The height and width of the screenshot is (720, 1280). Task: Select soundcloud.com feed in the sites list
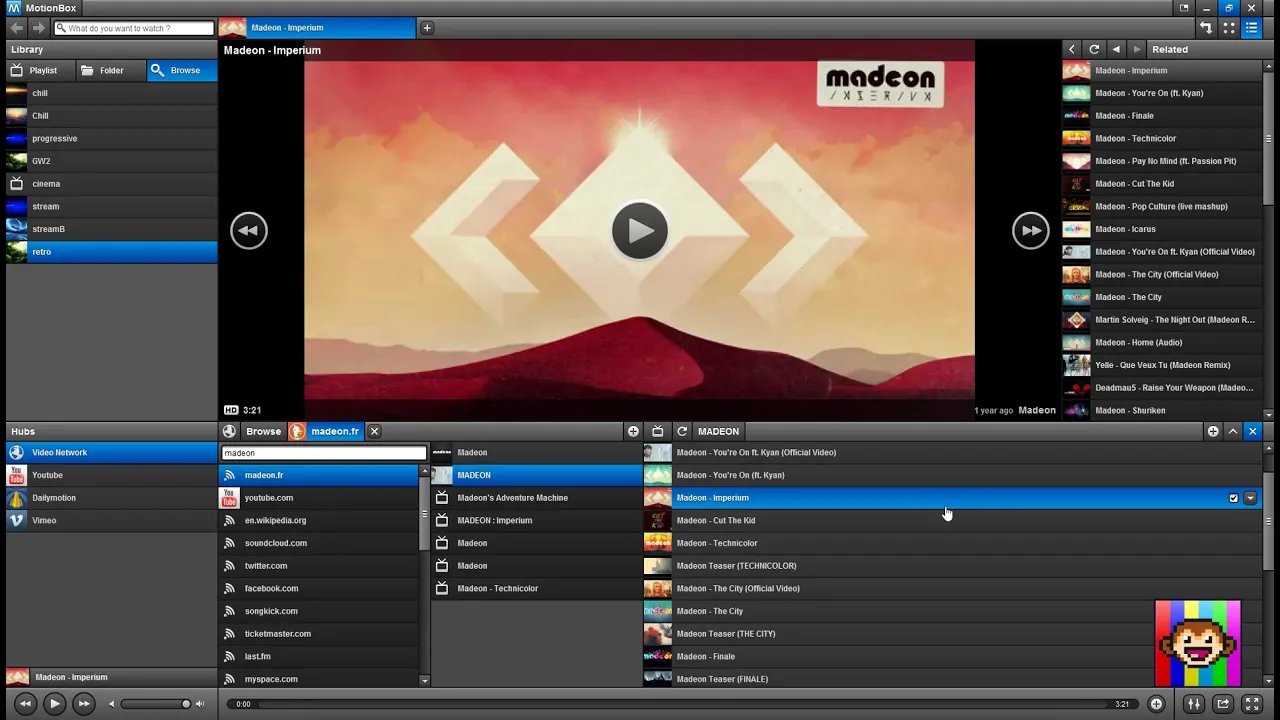click(x=320, y=543)
